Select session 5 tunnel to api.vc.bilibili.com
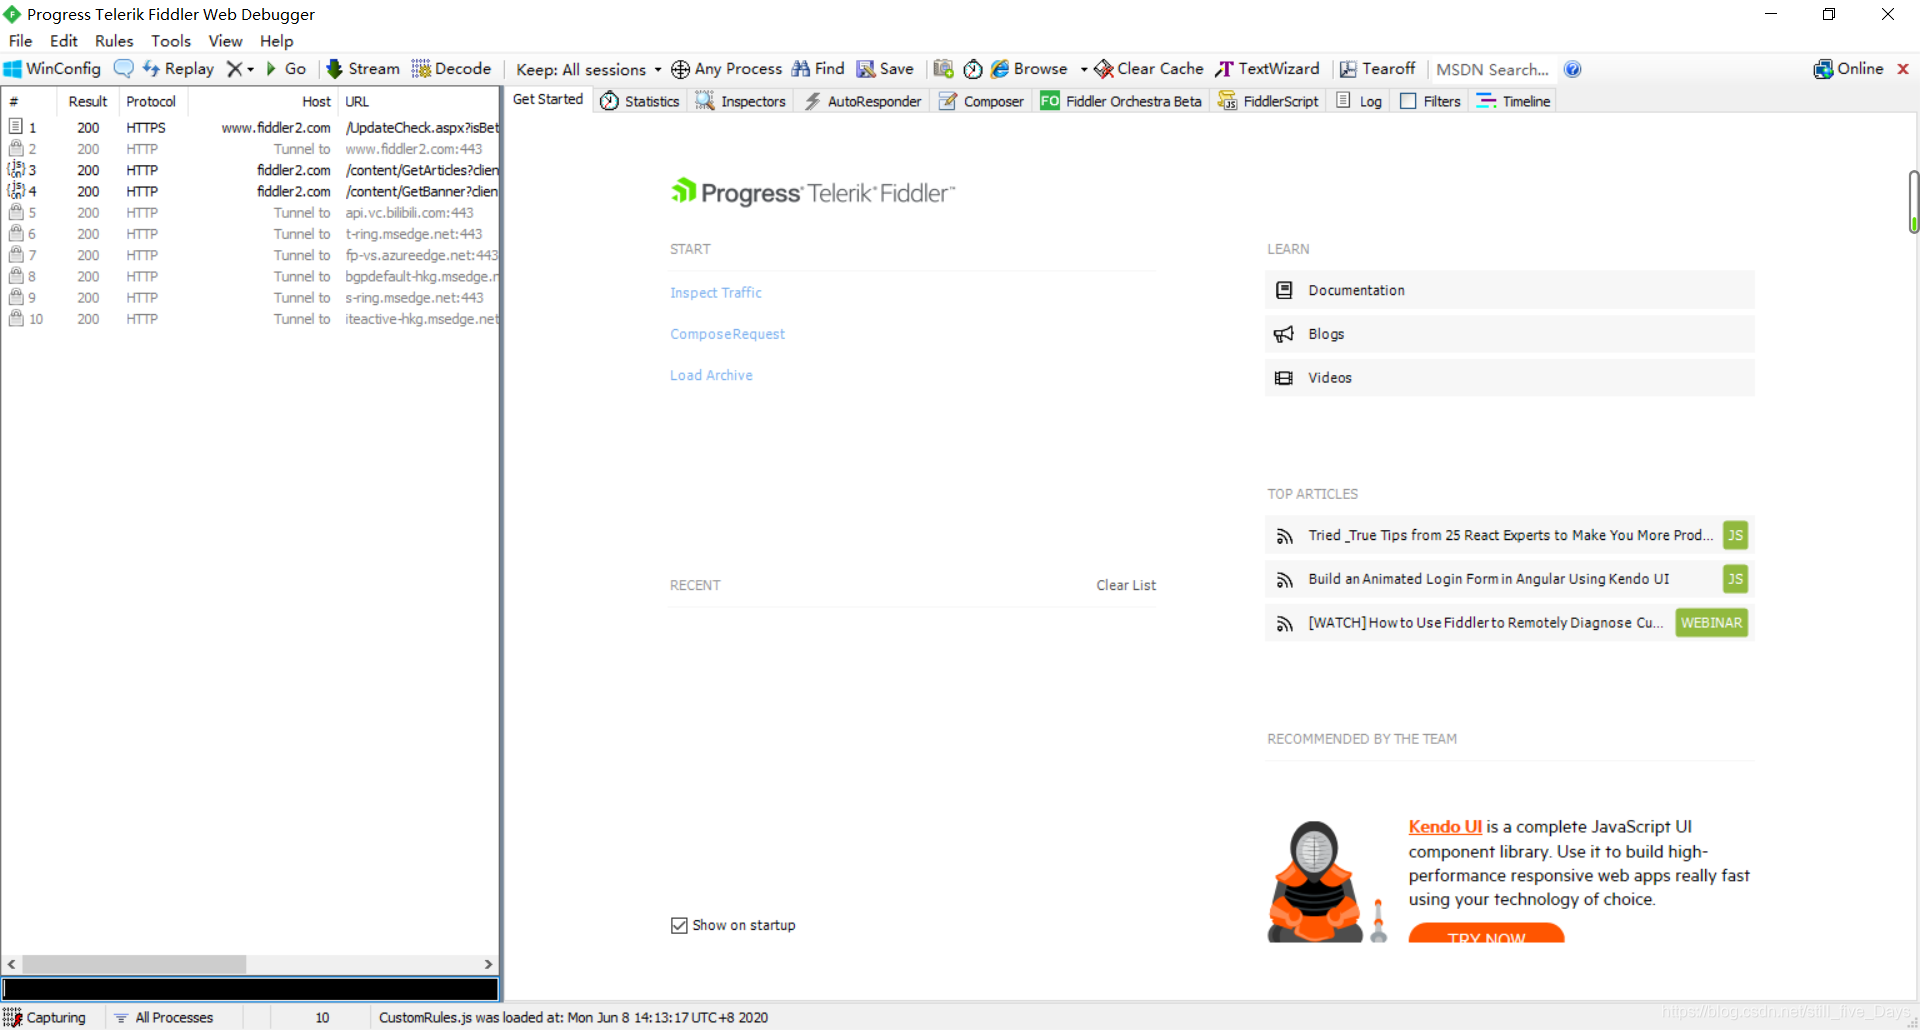 pos(250,213)
